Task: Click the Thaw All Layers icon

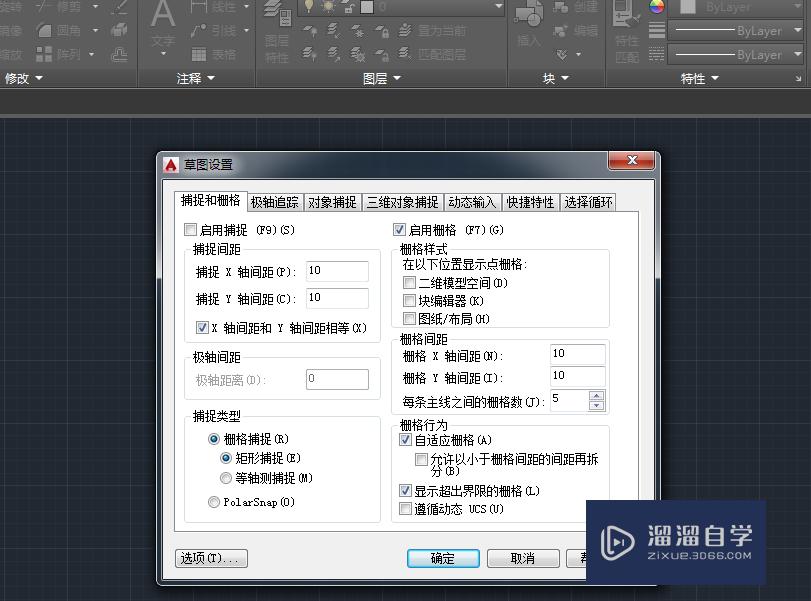Action: [357, 54]
